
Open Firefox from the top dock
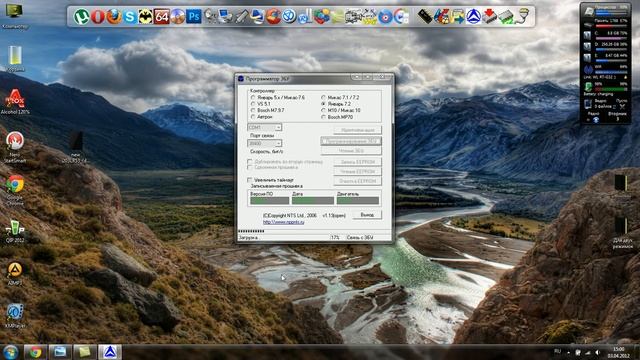tap(113, 17)
